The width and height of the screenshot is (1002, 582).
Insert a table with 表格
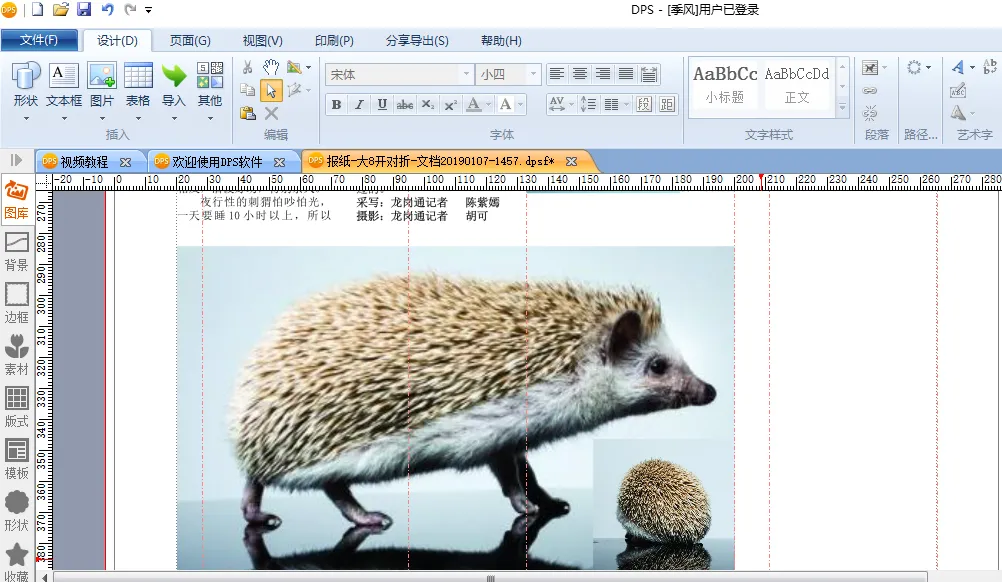[138, 84]
